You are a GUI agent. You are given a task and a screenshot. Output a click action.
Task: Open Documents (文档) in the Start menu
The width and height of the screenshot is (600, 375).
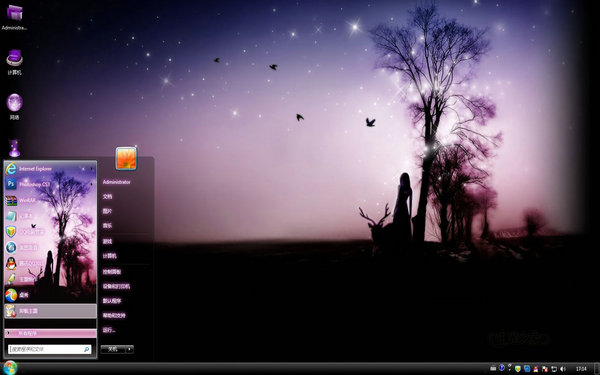click(107, 196)
